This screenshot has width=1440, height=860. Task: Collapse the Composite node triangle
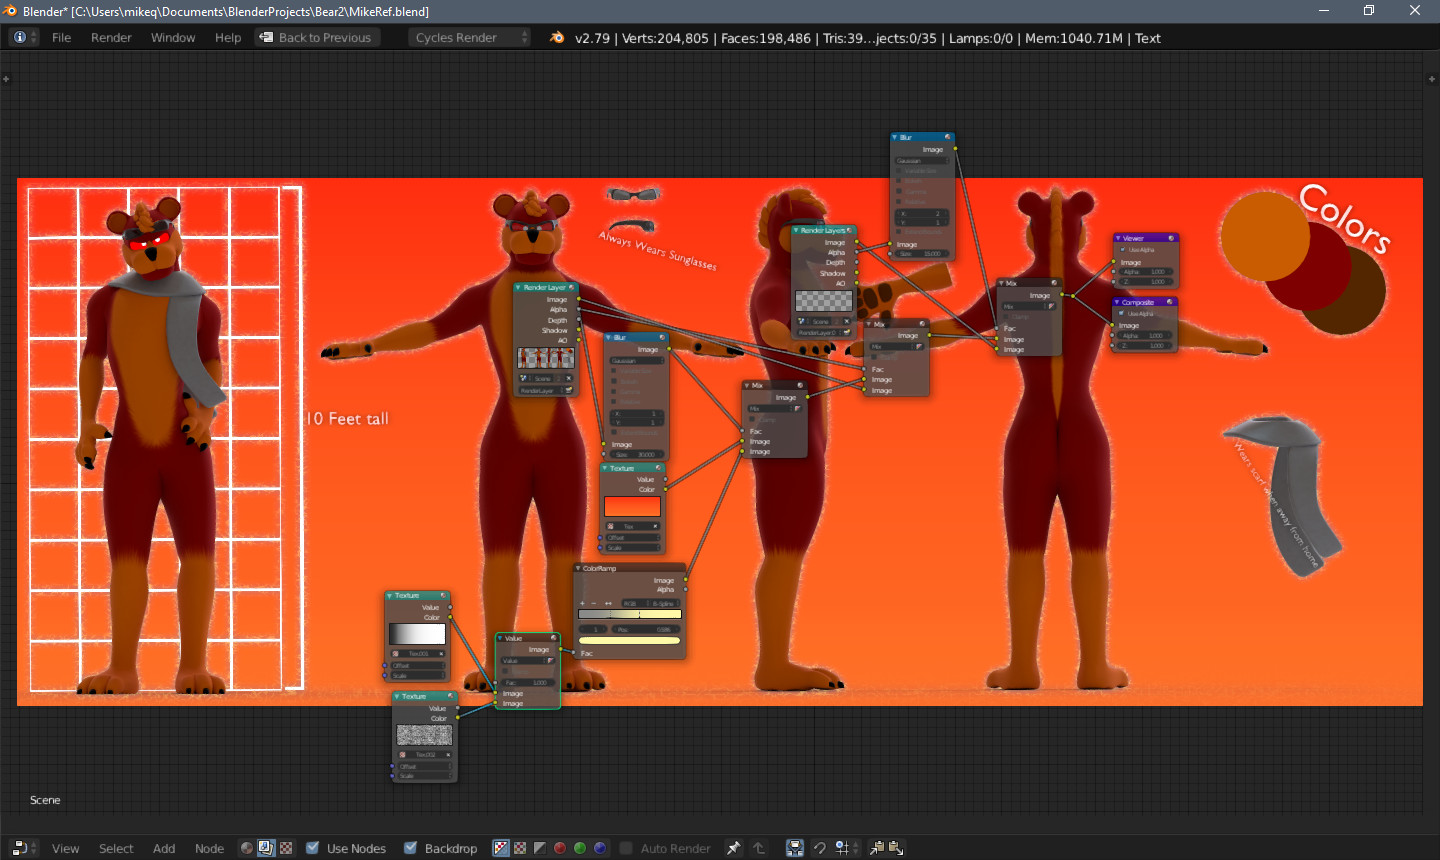point(1117,302)
